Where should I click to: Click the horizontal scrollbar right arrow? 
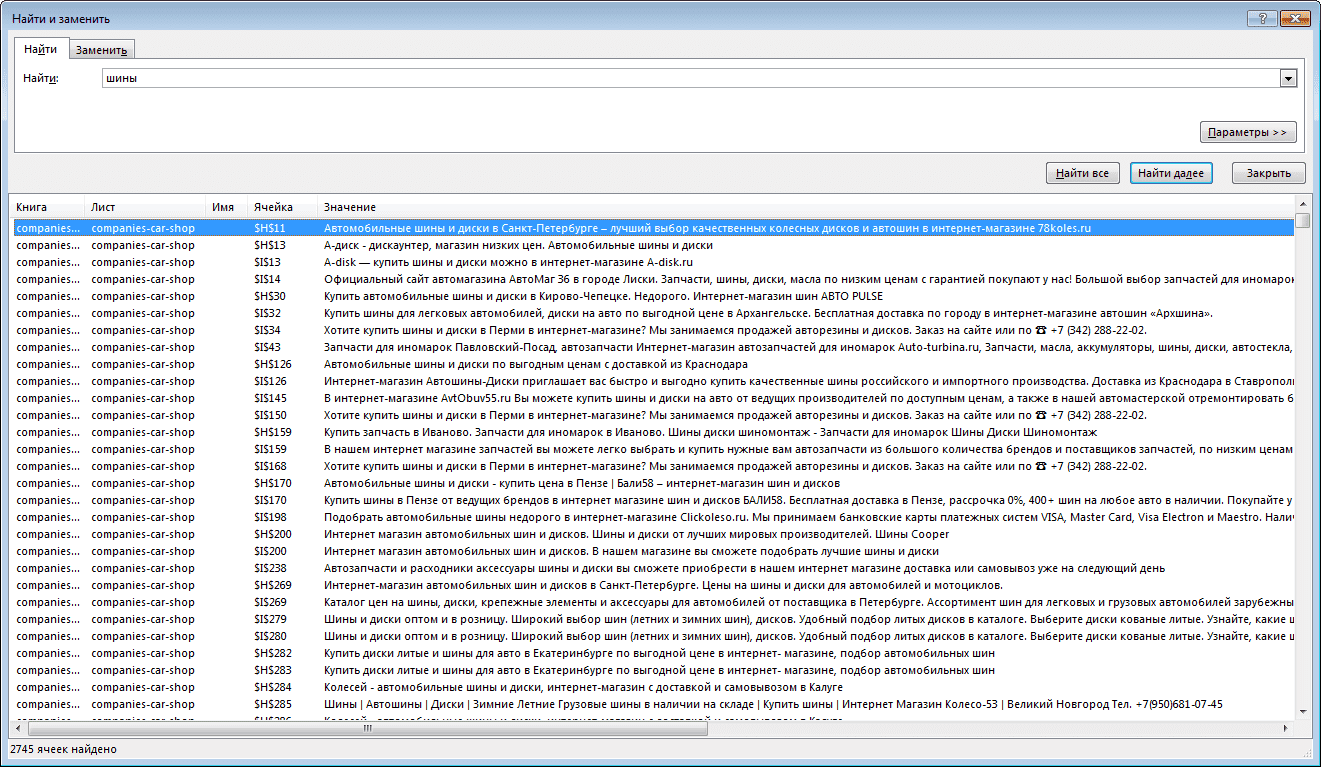(1287, 728)
